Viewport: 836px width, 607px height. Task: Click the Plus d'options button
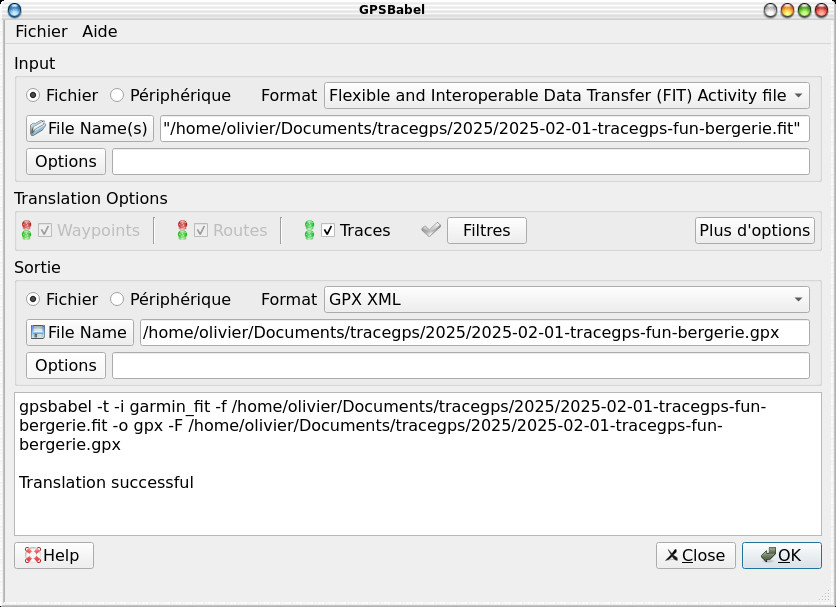pyautogui.click(x=754, y=230)
